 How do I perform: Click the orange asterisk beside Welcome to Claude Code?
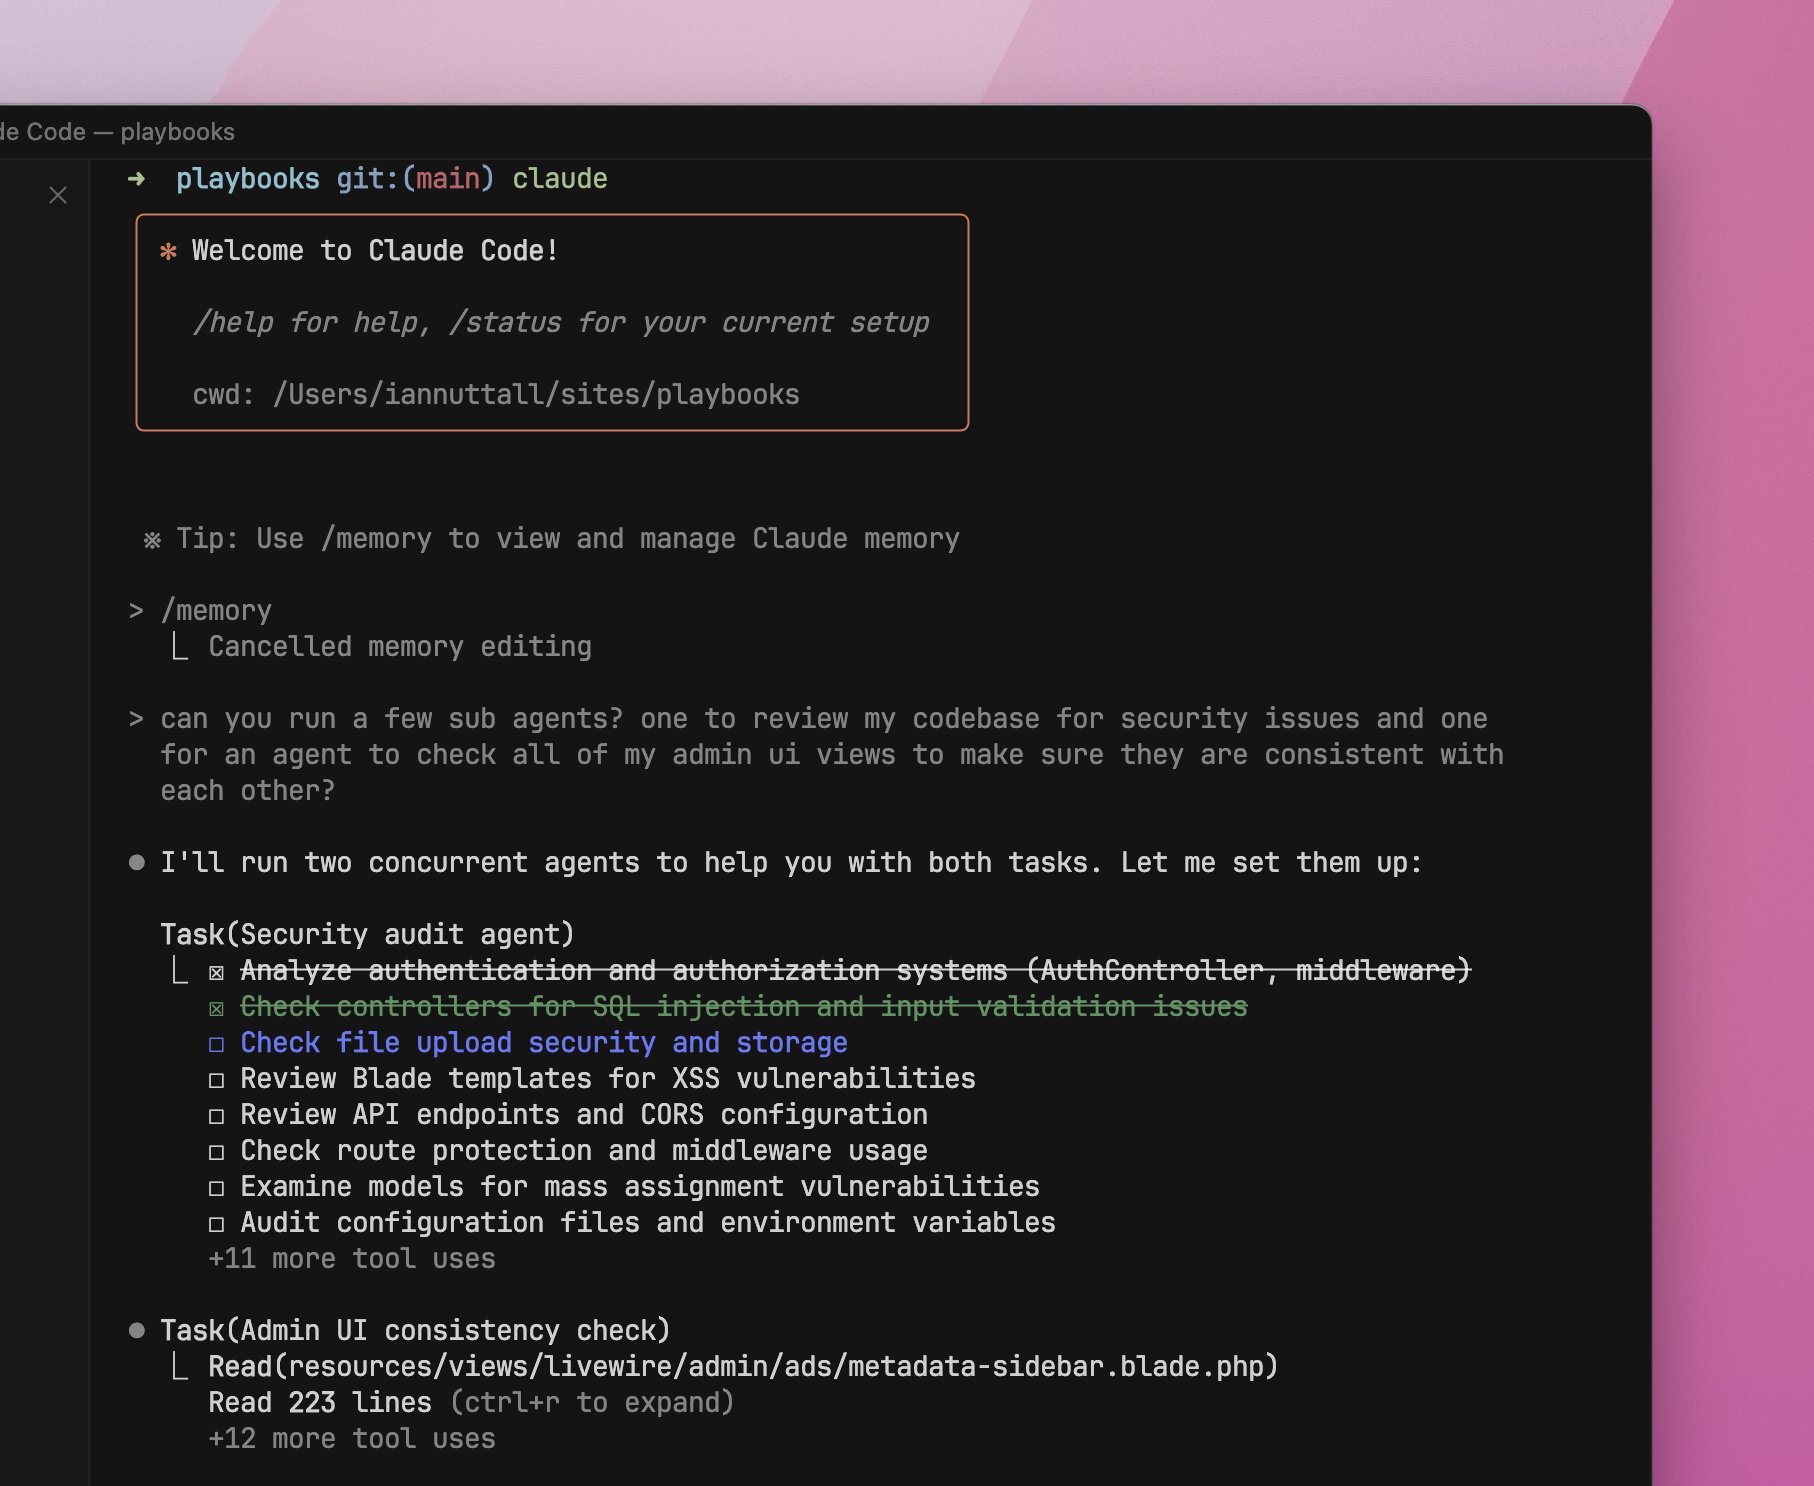click(168, 251)
